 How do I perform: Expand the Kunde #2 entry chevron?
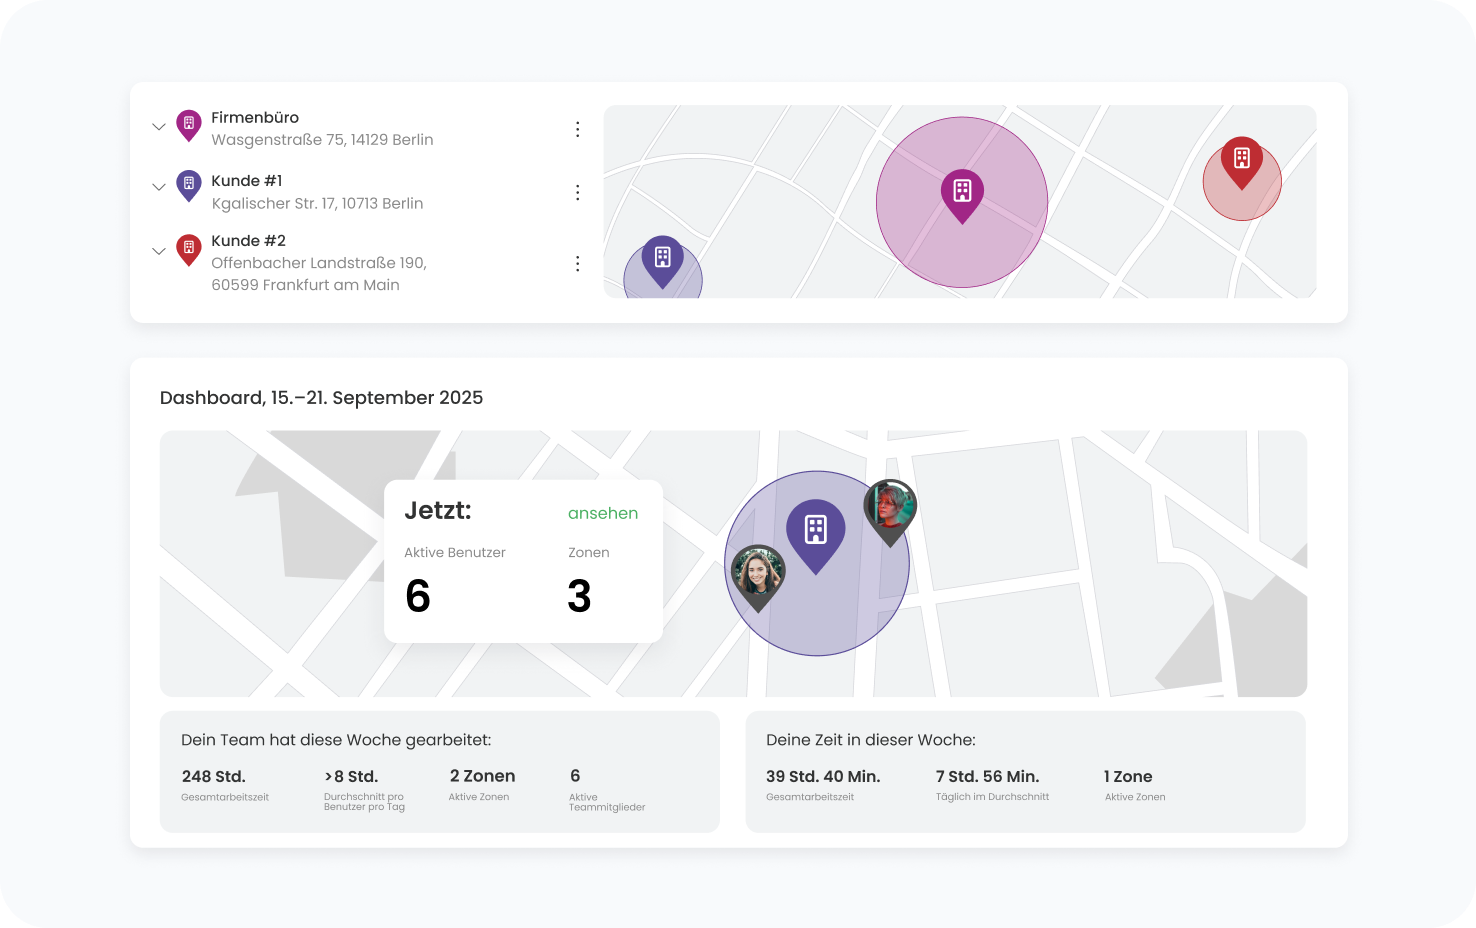pyautogui.click(x=158, y=251)
